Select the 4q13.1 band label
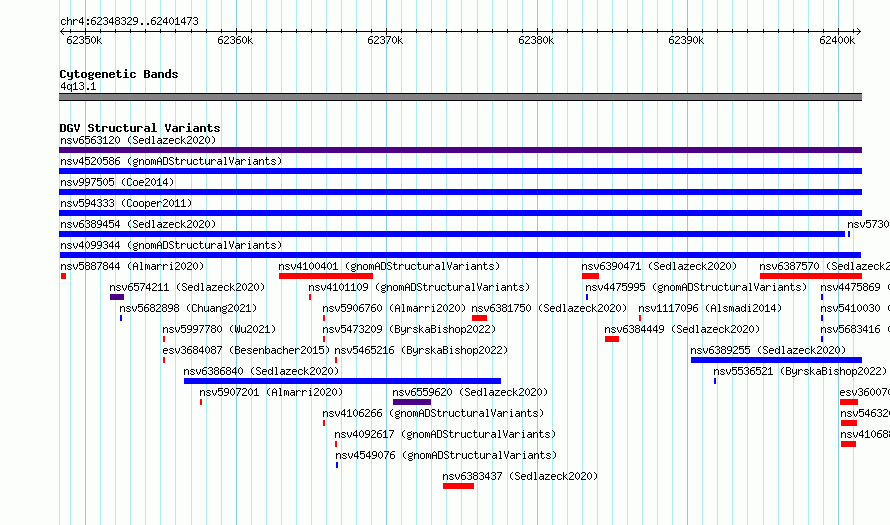890x525 pixels. pos(78,86)
